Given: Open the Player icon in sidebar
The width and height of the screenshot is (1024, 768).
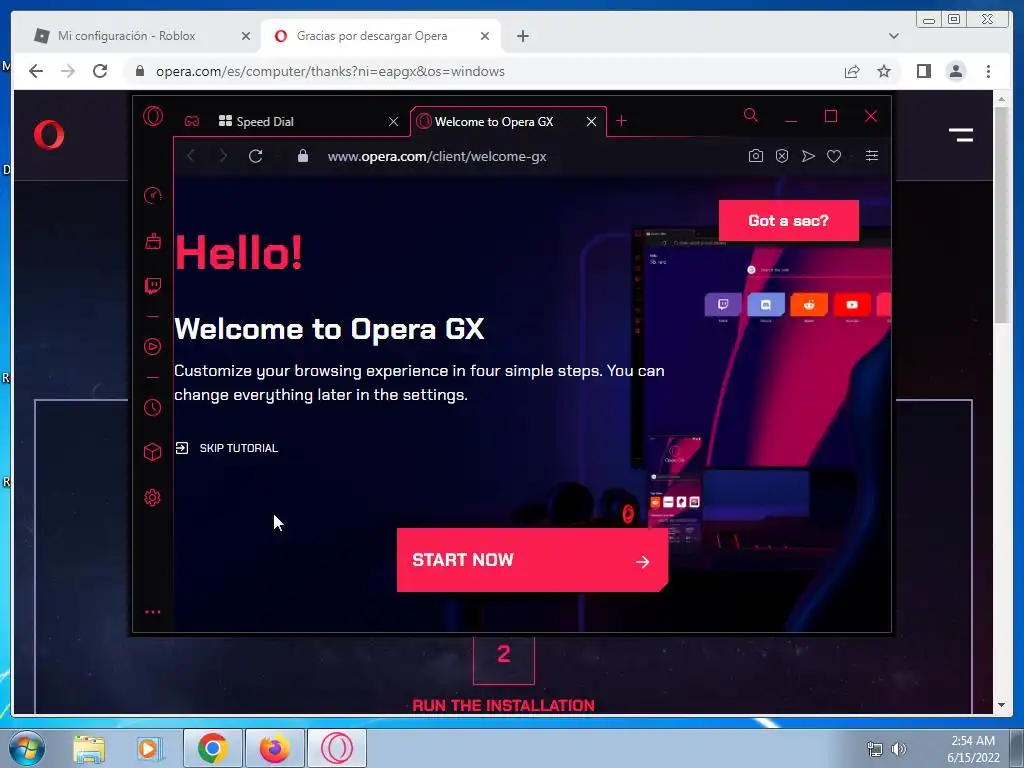Looking at the screenshot, I should (152, 346).
